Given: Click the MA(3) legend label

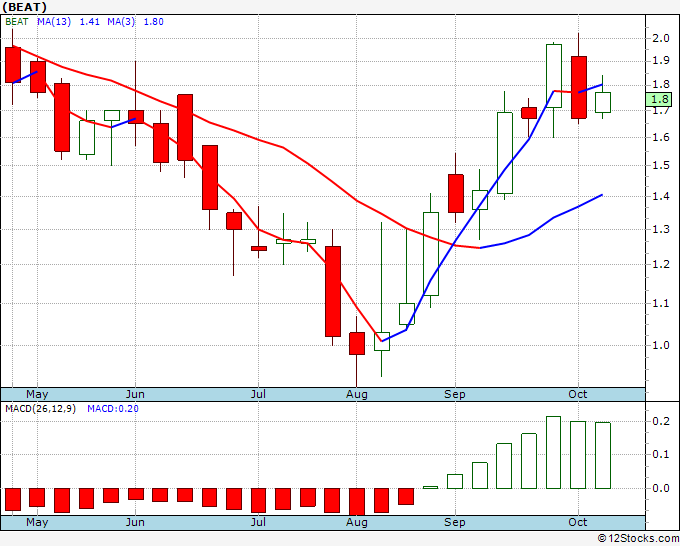Looking at the screenshot, I should (121, 22).
